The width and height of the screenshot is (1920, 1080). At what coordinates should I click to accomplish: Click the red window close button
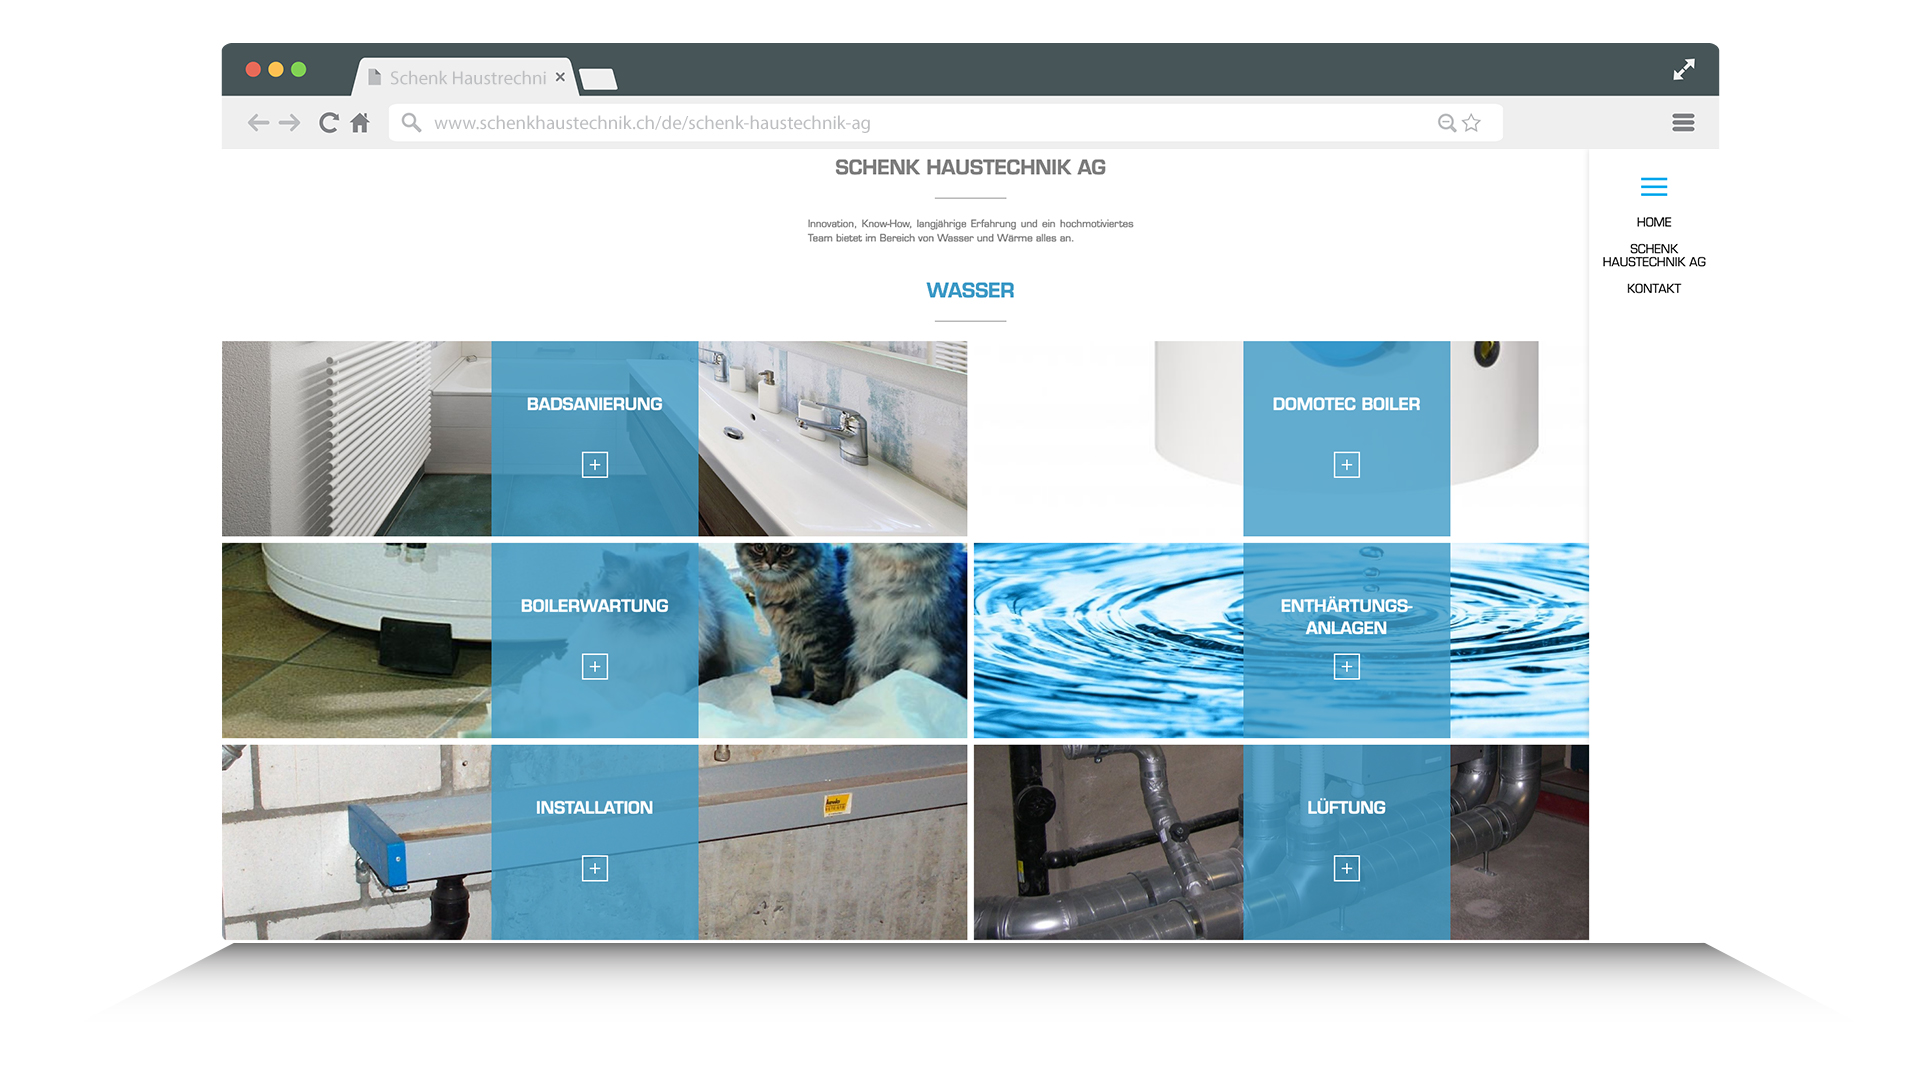253,69
